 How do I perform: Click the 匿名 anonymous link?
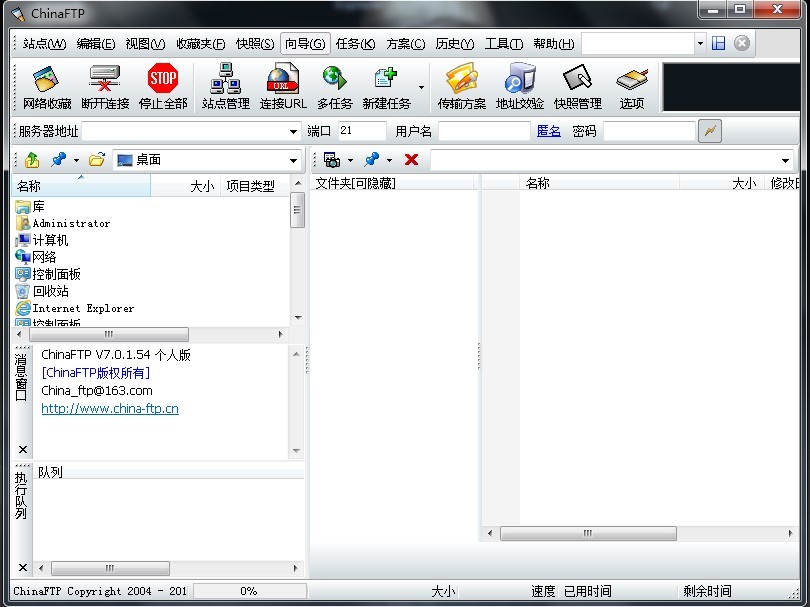(x=549, y=131)
